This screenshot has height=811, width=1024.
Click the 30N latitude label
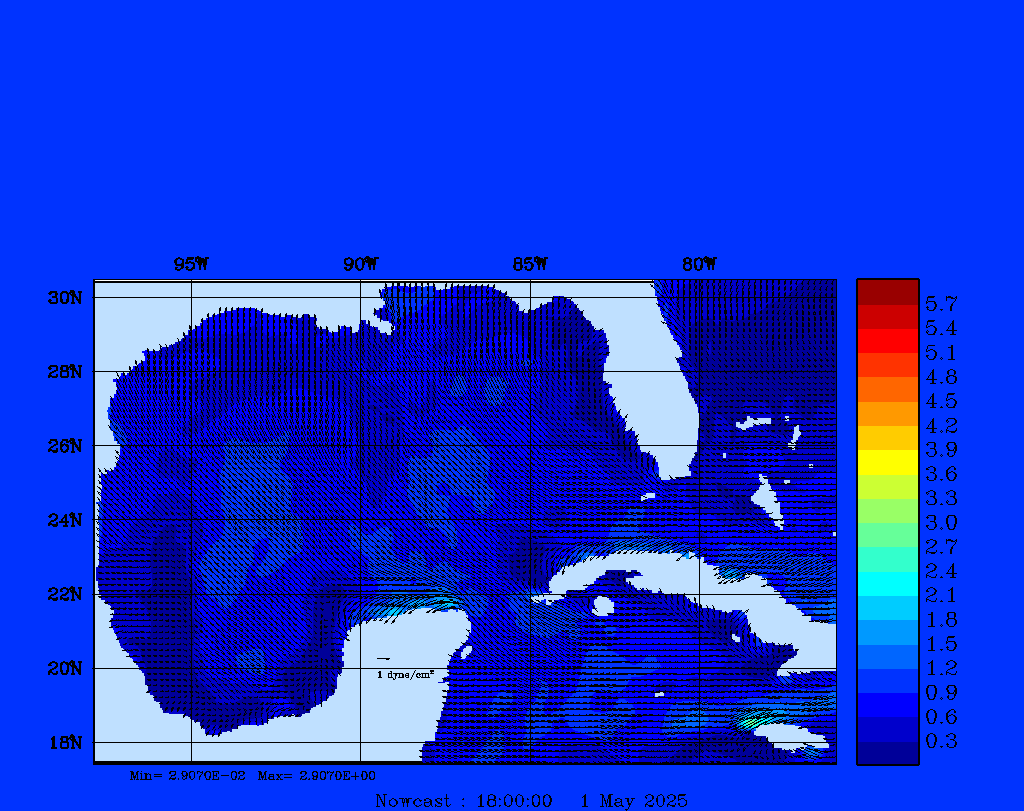point(64,298)
